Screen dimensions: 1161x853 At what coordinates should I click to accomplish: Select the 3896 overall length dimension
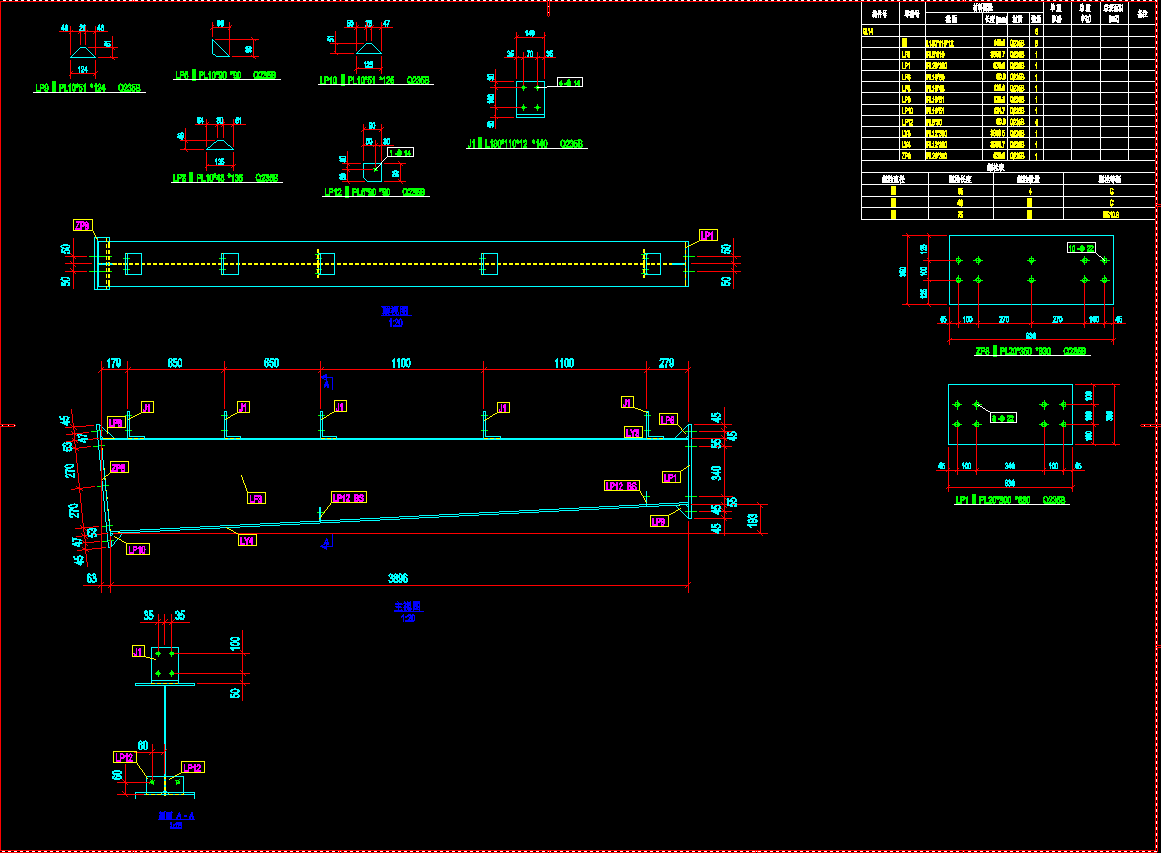[398, 578]
